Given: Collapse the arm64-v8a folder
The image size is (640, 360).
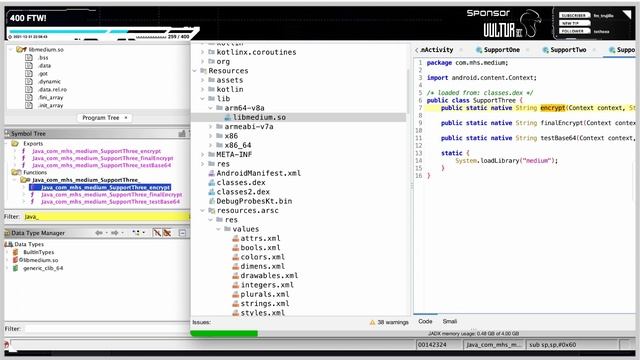Looking at the screenshot, I should pos(211,108).
